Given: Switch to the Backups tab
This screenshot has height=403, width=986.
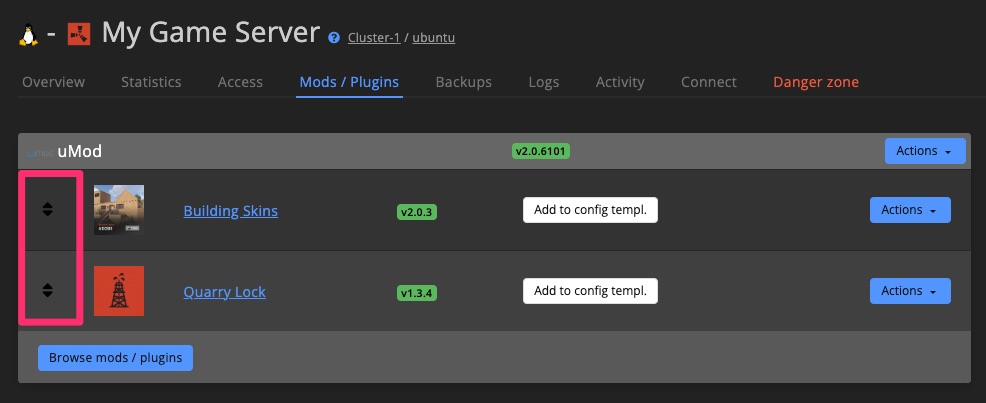Looking at the screenshot, I should pos(463,82).
